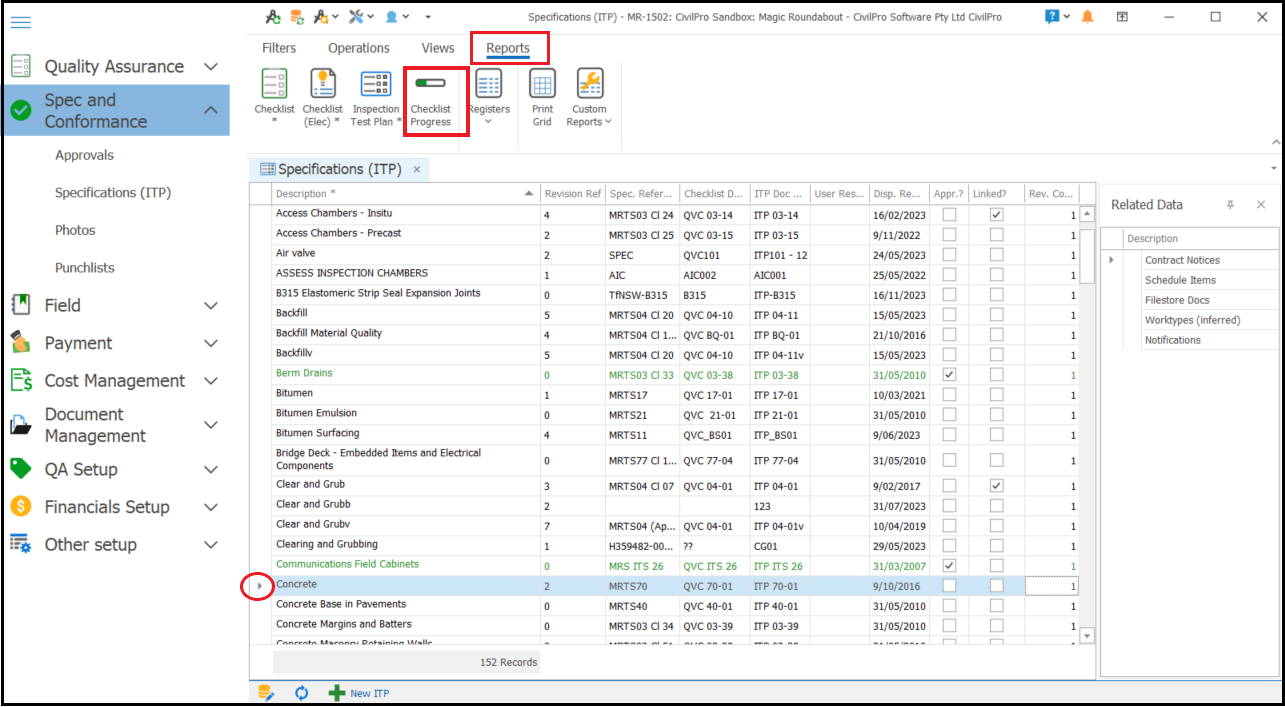Screen dimensions: 1285x707
Task: Expand the Cost Management section chevron
Action: 210,381
